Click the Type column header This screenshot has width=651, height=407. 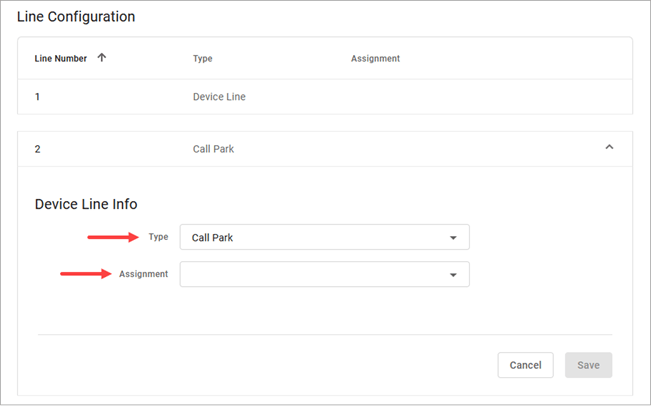click(x=203, y=59)
